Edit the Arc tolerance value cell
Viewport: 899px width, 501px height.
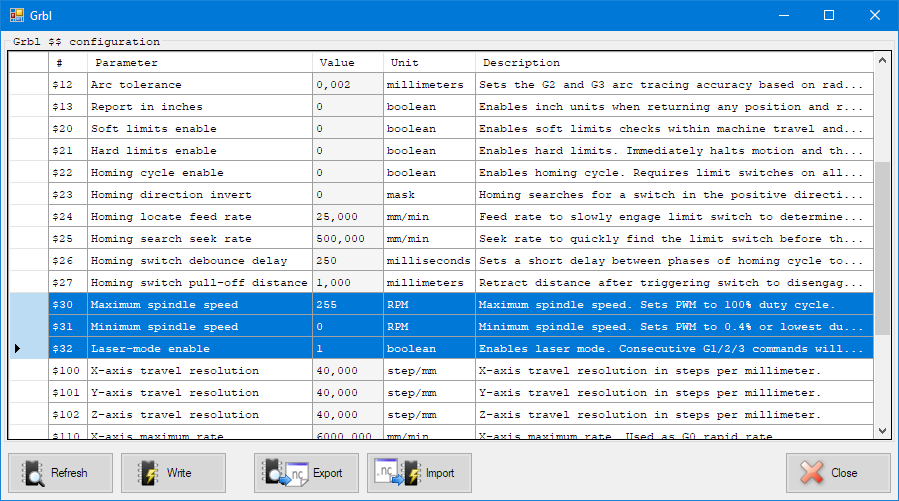pos(347,85)
